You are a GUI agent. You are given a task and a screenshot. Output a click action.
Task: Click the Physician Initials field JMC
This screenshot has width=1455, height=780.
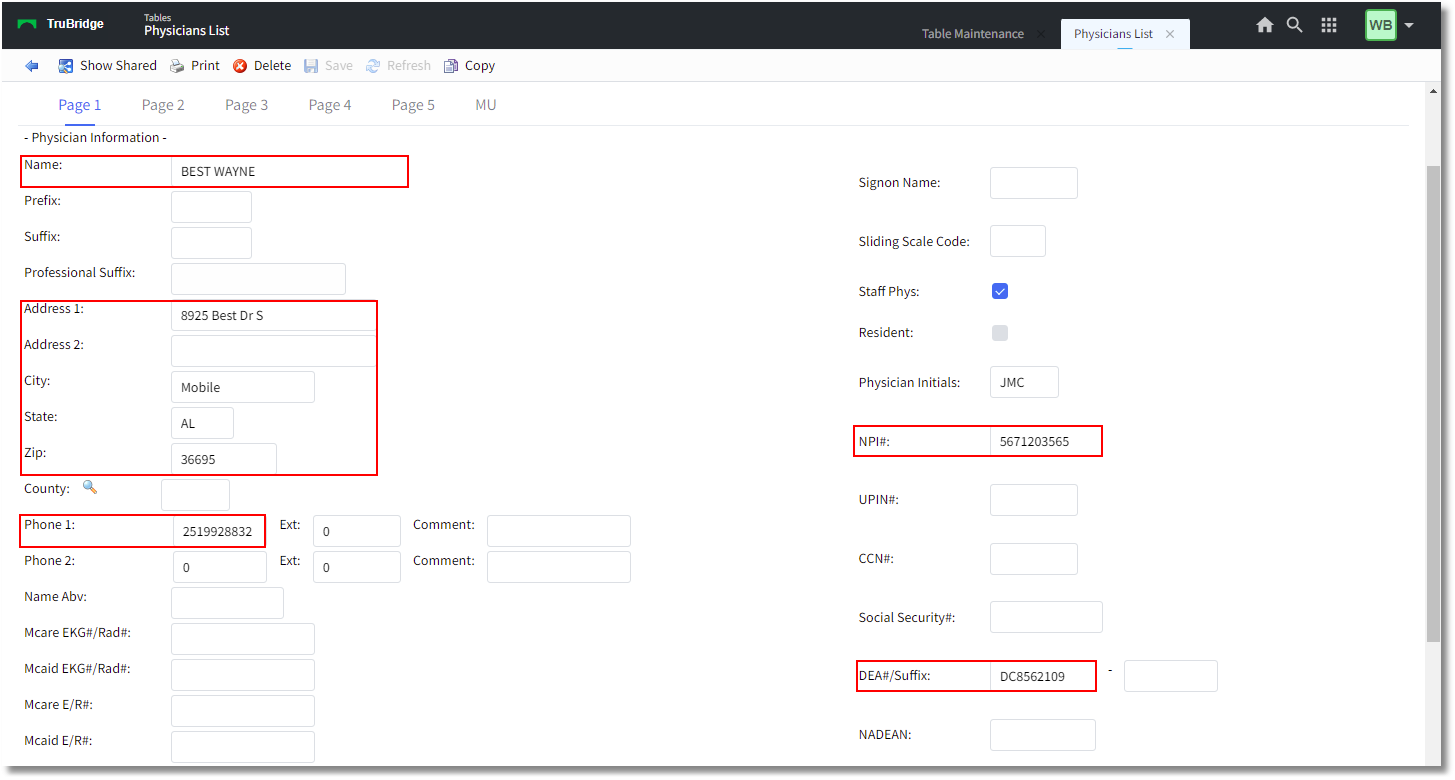[x=1024, y=382]
